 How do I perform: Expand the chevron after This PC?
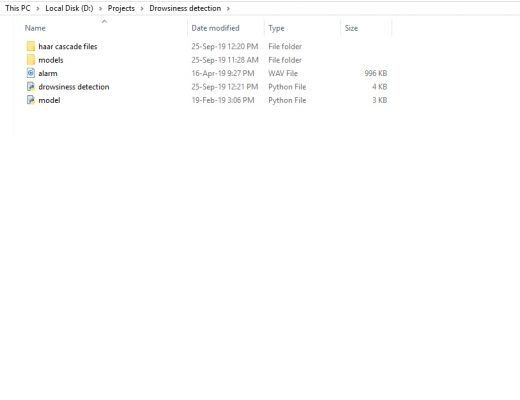[x=38, y=8]
